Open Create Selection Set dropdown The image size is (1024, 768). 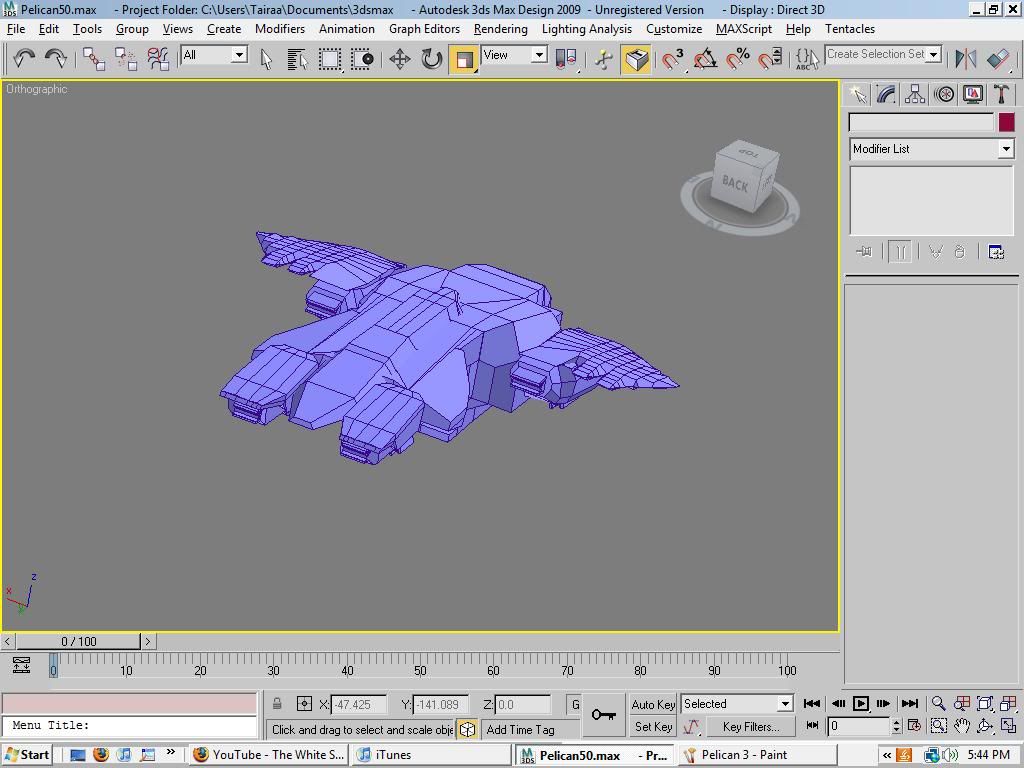point(934,54)
